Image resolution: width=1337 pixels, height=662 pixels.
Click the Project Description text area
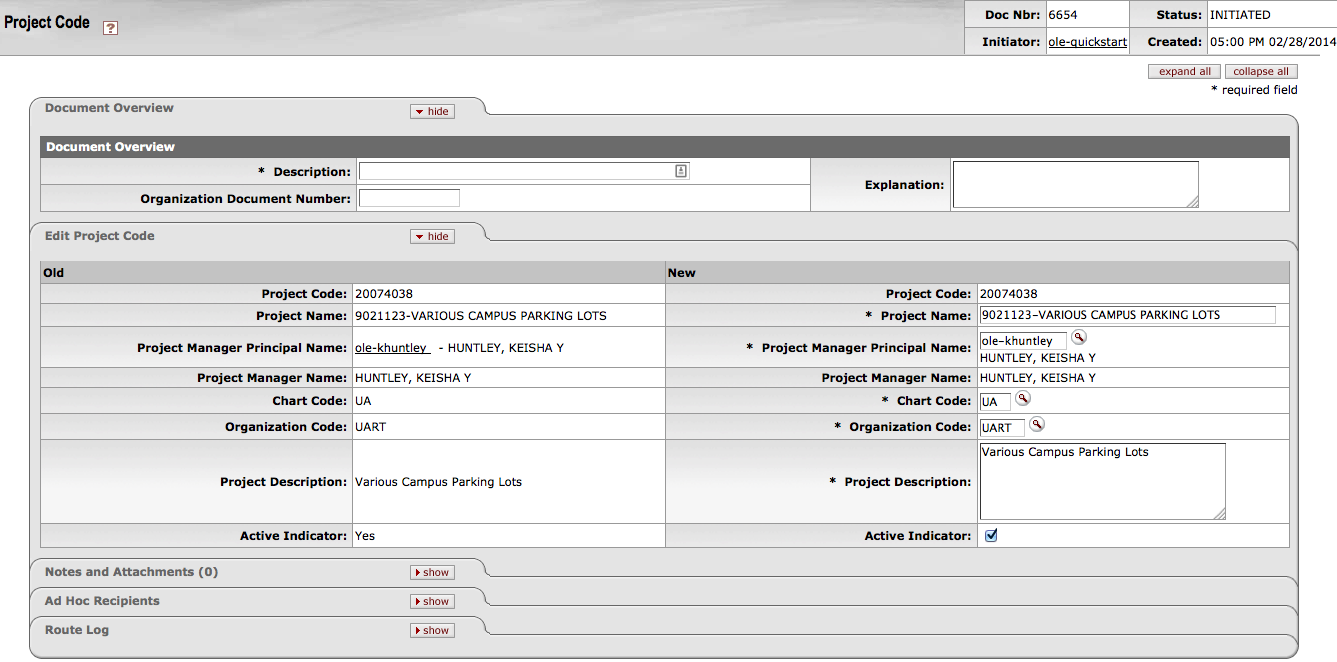pos(1102,482)
